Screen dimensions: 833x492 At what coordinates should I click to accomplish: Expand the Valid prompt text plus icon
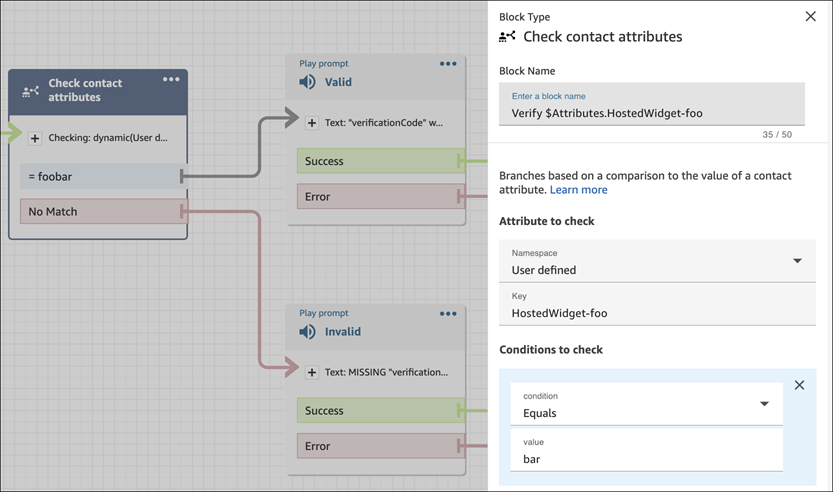point(312,123)
